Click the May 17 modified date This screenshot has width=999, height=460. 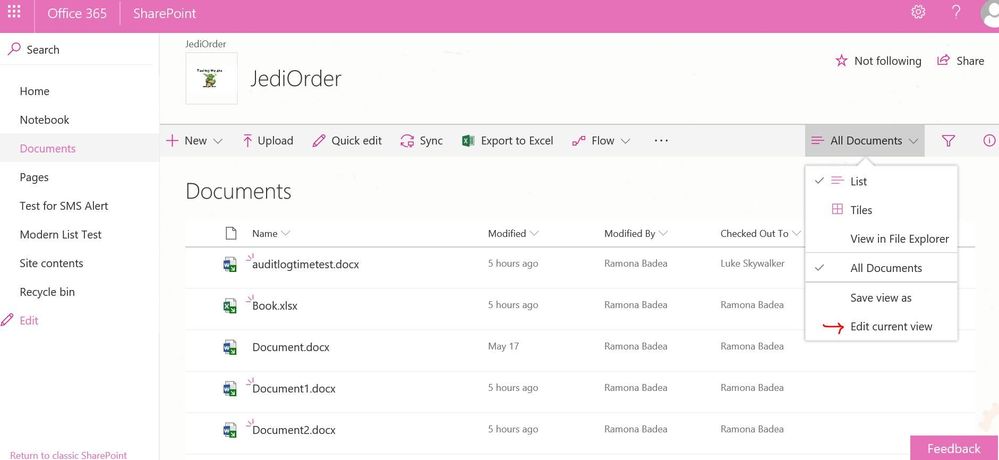pyautogui.click(x=503, y=346)
